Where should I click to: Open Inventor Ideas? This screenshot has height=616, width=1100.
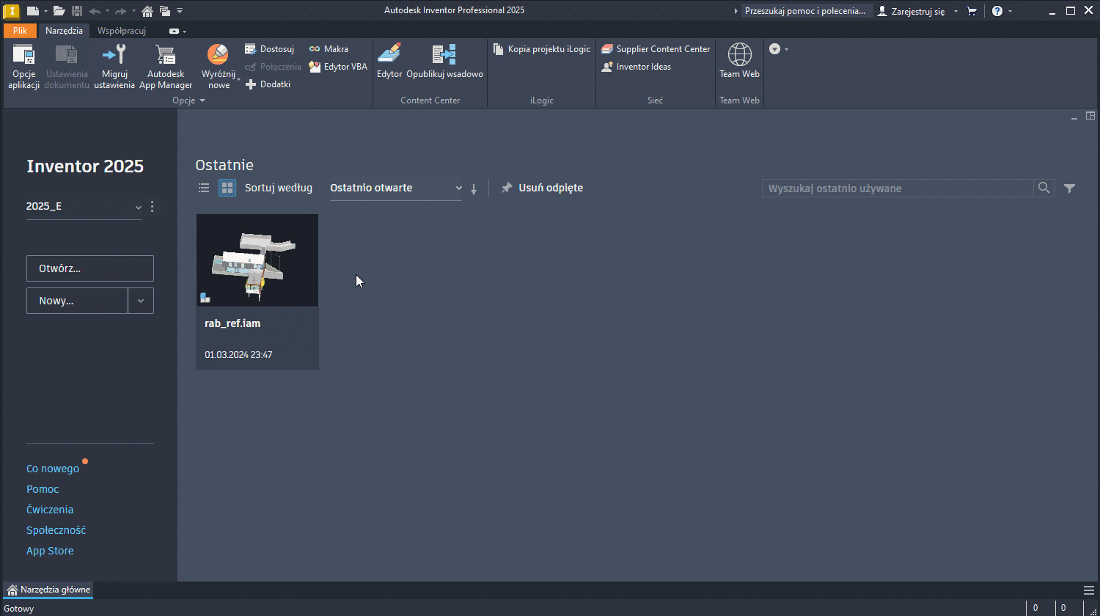pos(636,67)
